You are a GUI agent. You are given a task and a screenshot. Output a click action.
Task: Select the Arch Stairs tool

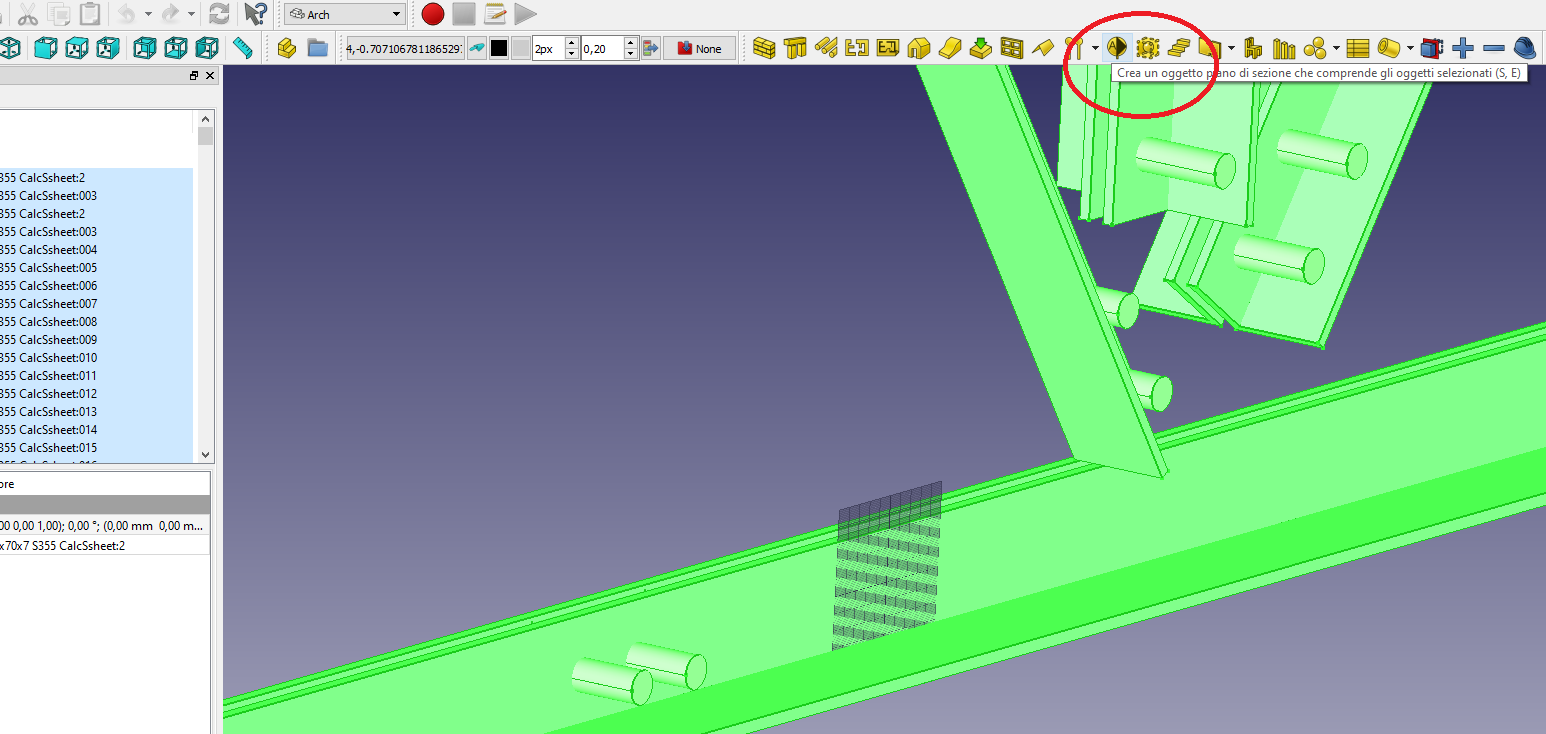click(1178, 47)
